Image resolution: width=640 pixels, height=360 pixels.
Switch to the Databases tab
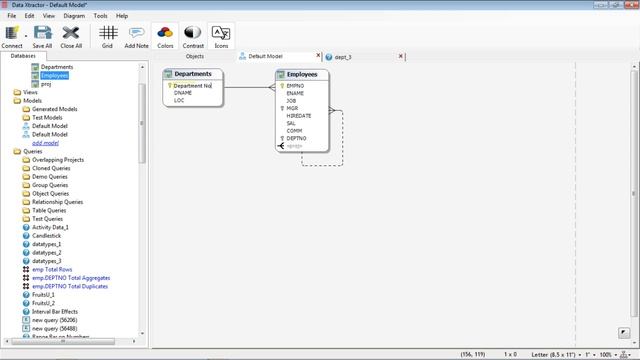[23, 56]
